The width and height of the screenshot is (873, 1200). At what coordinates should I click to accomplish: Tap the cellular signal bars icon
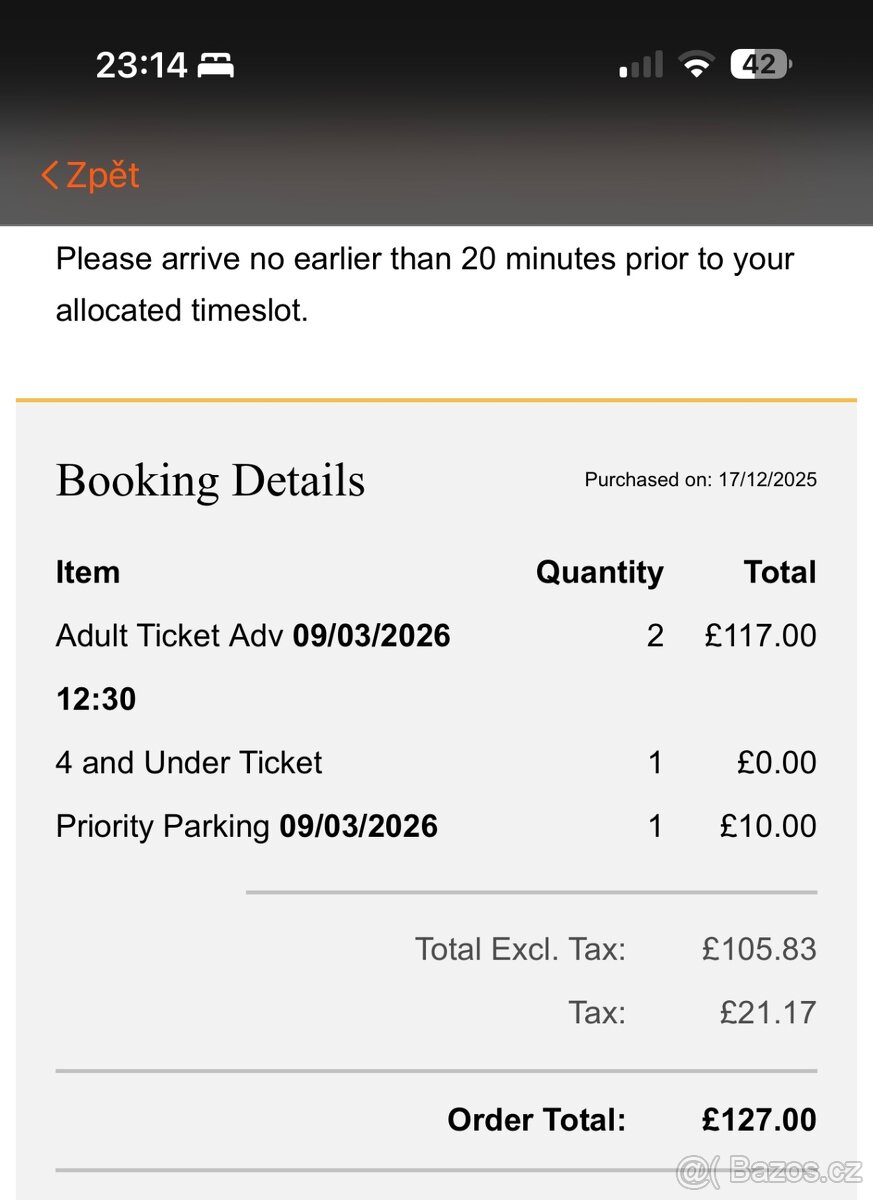[x=641, y=66]
